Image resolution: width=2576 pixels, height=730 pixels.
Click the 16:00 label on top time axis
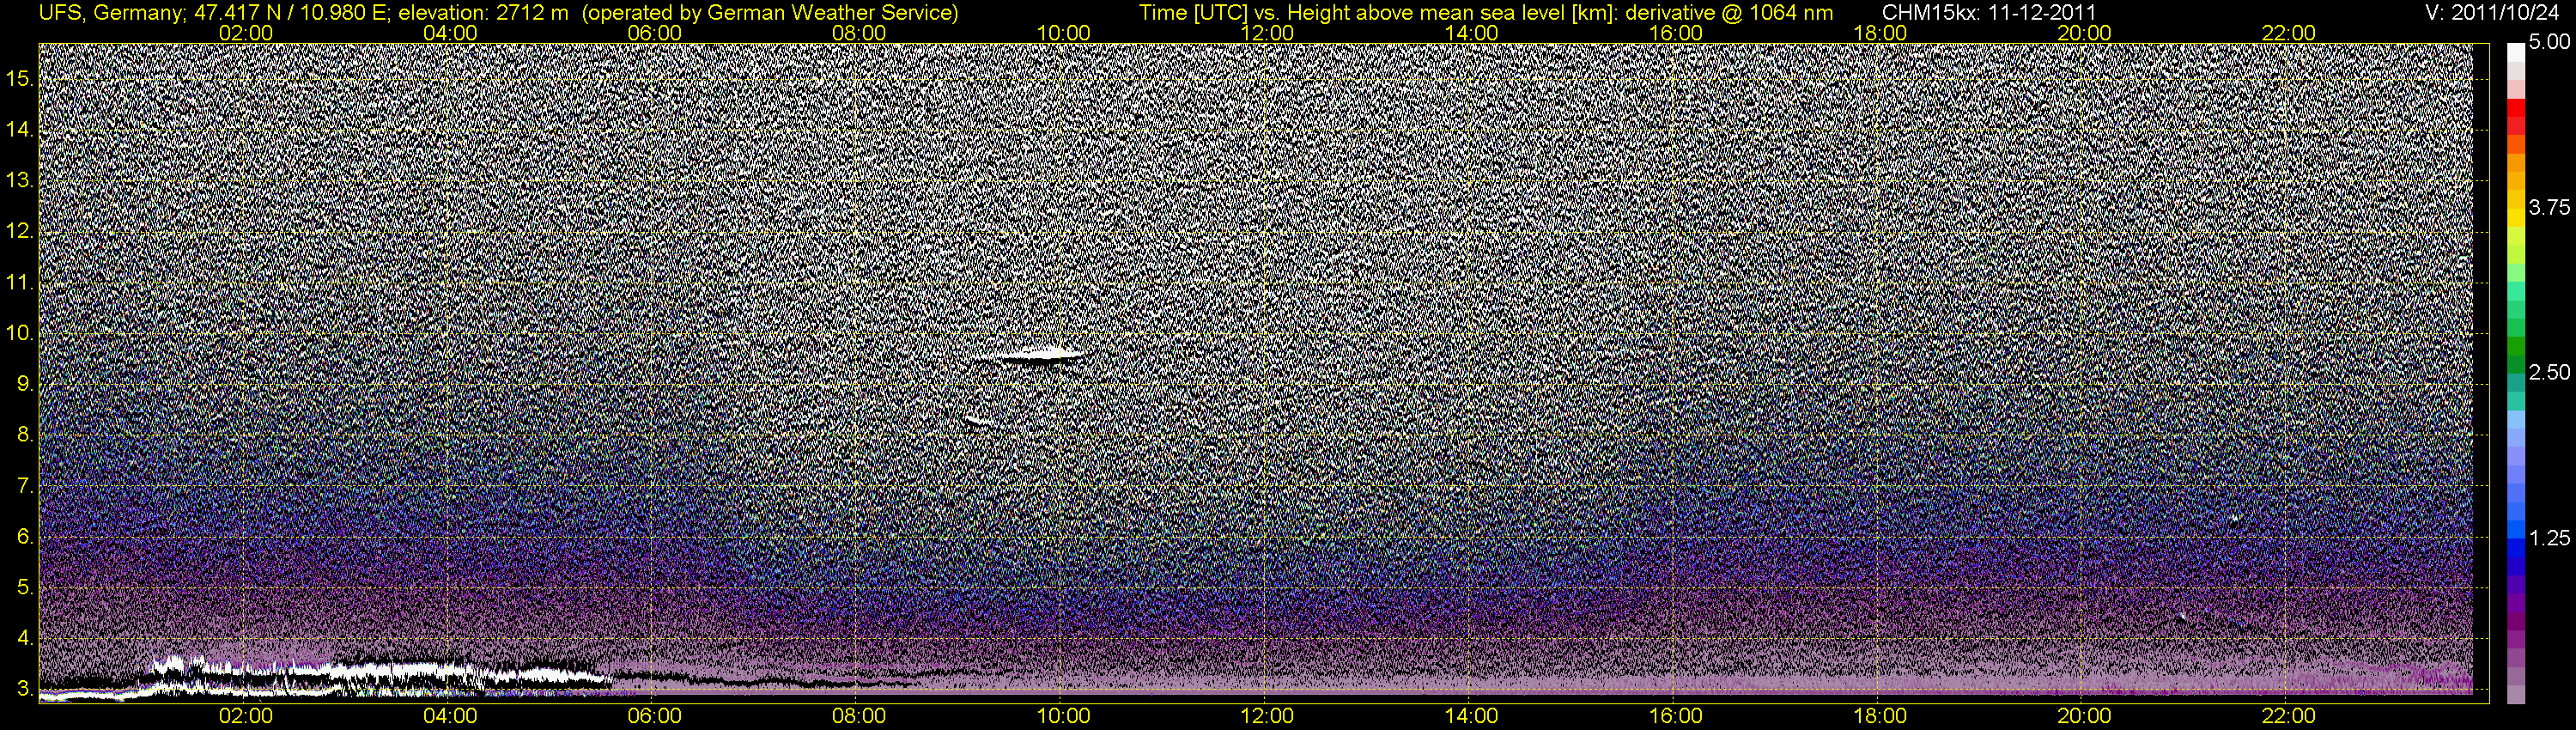click(1676, 33)
